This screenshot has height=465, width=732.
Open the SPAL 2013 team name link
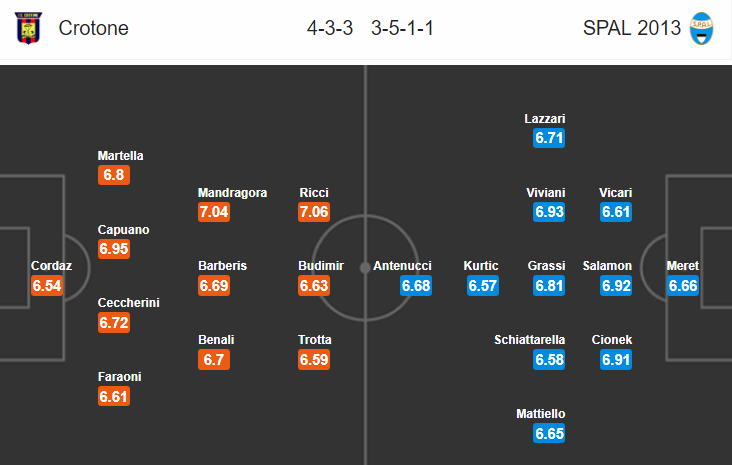click(632, 28)
